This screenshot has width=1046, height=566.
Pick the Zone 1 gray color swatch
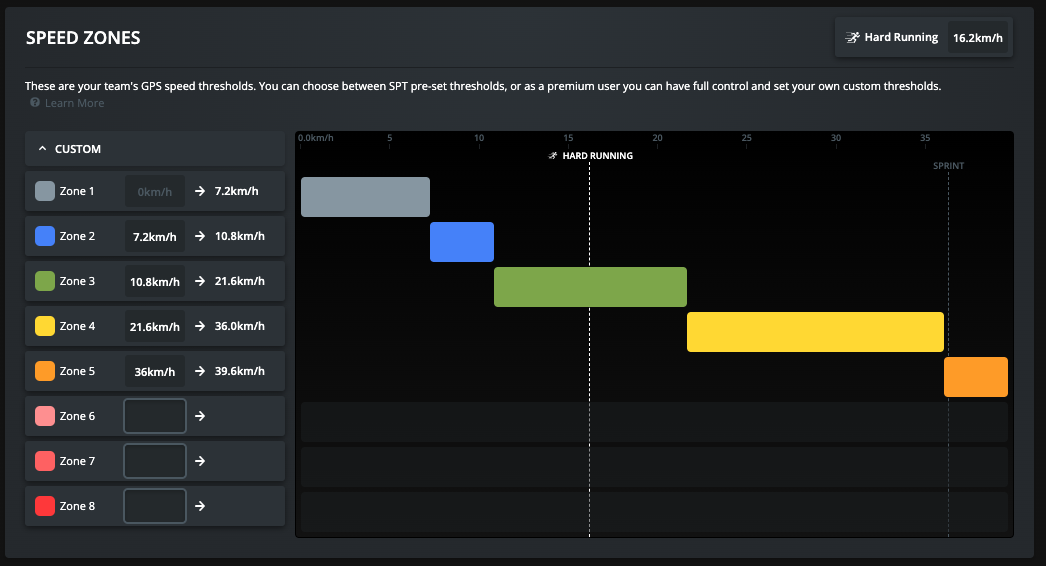click(45, 191)
